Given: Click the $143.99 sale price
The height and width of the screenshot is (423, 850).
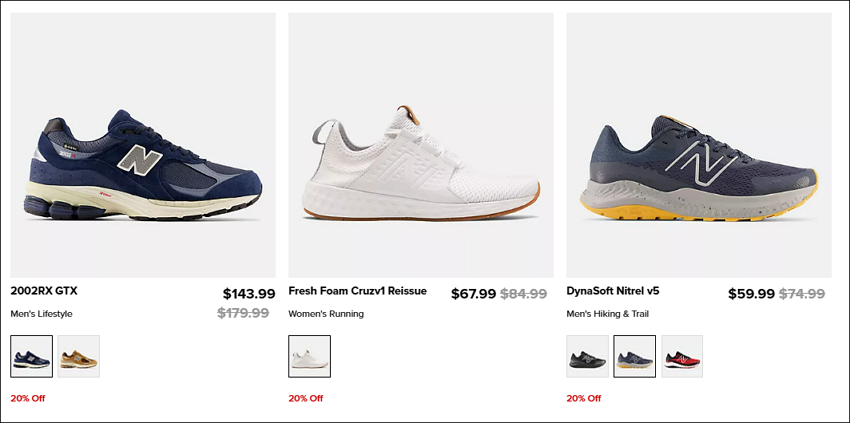Looking at the screenshot, I should (249, 294).
